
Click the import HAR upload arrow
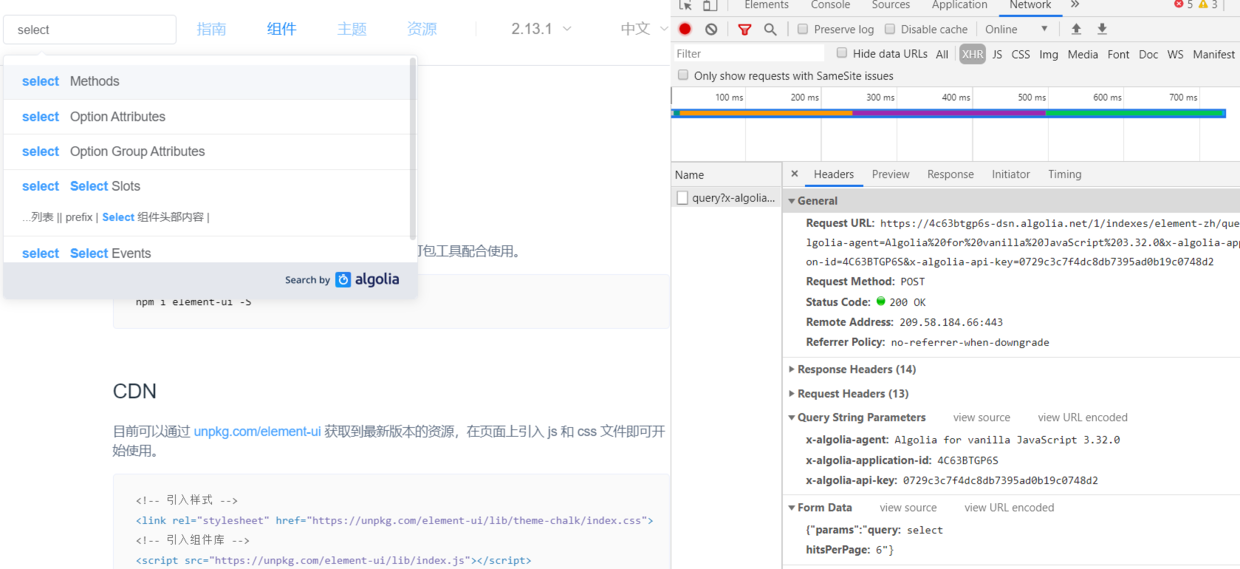click(1076, 30)
